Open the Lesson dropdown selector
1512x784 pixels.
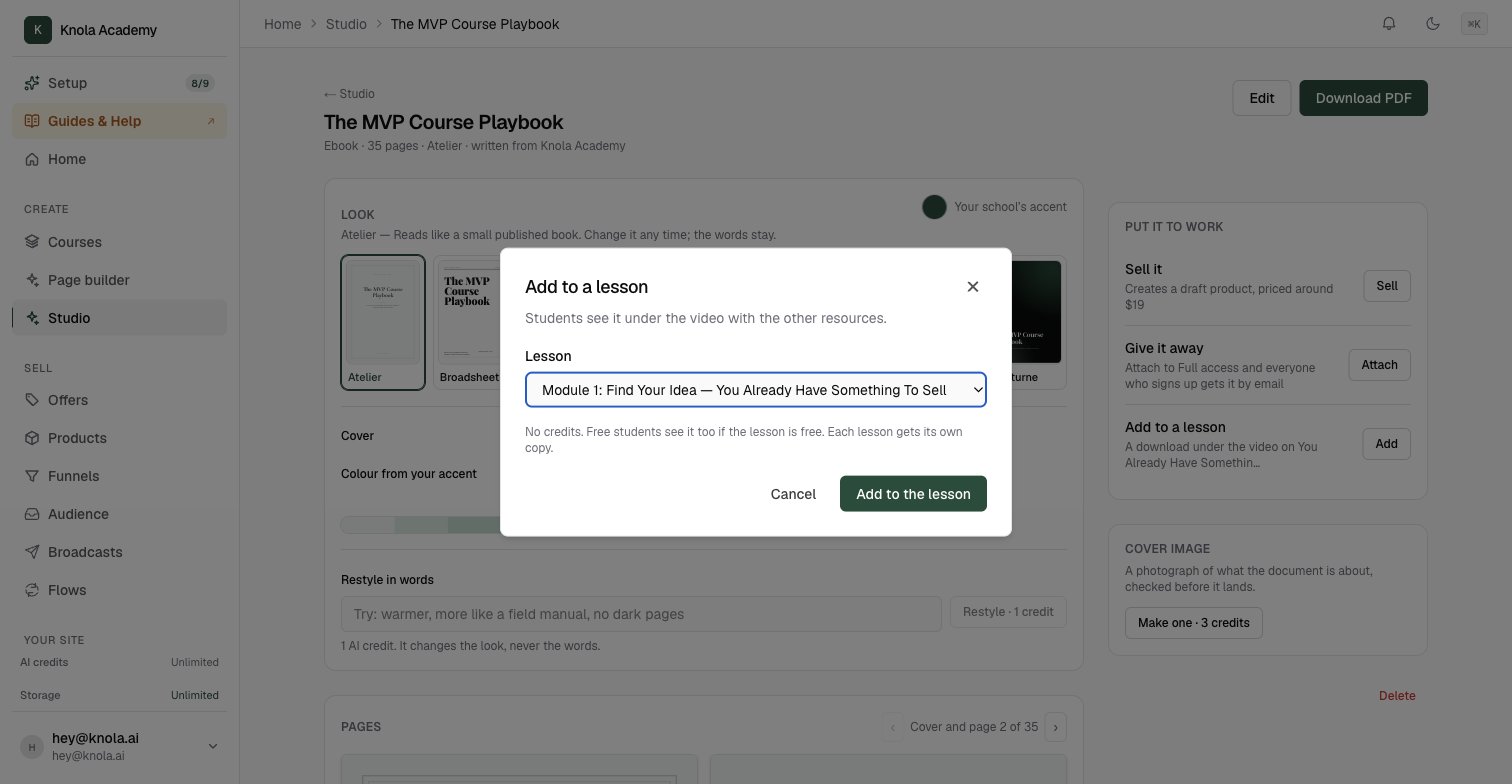(756, 390)
